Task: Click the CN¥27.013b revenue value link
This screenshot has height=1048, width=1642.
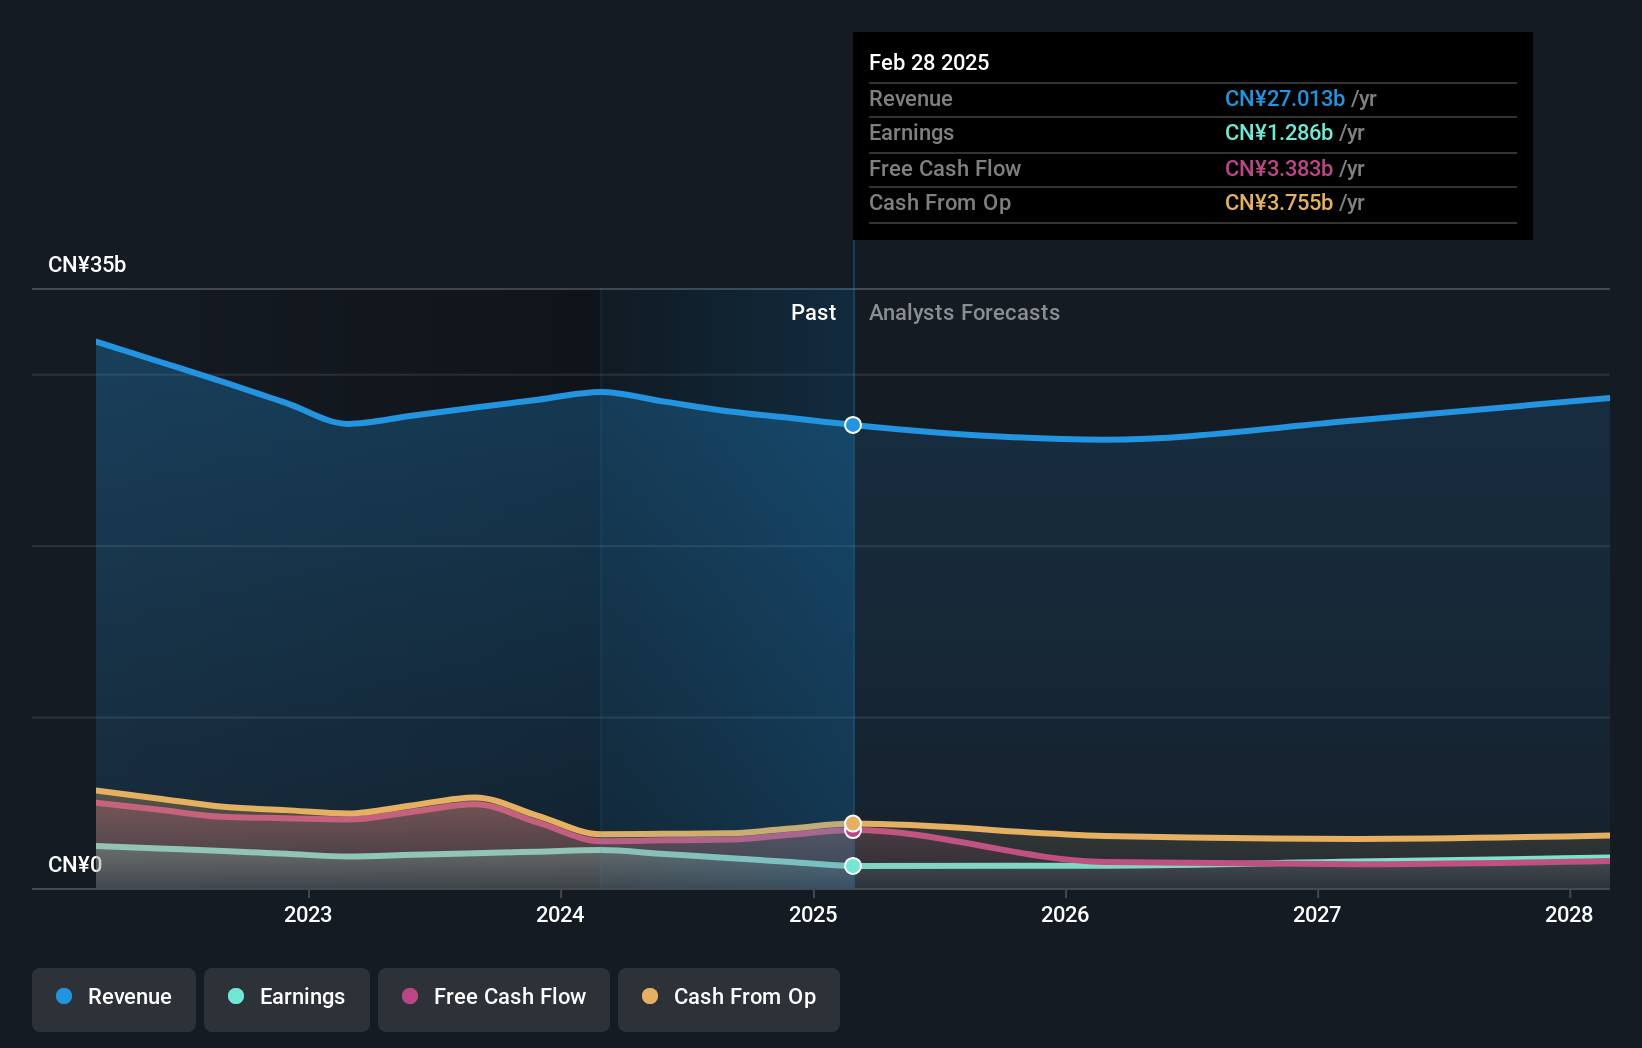Action: coord(1284,98)
